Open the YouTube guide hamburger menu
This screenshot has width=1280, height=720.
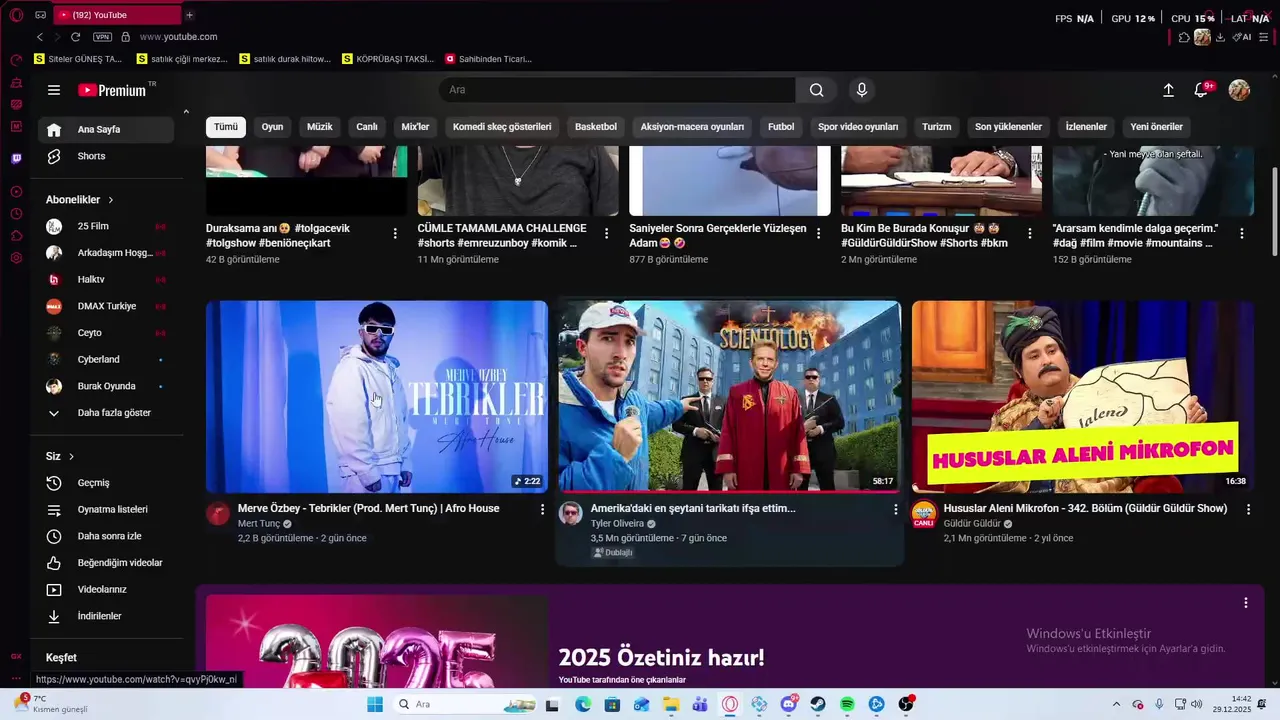pyautogui.click(x=54, y=90)
